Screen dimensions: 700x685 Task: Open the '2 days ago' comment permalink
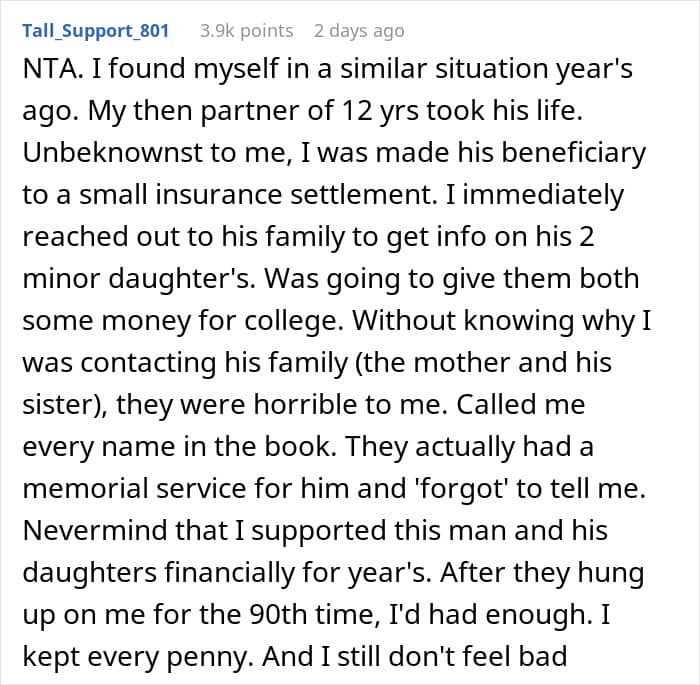coord(359,31)
